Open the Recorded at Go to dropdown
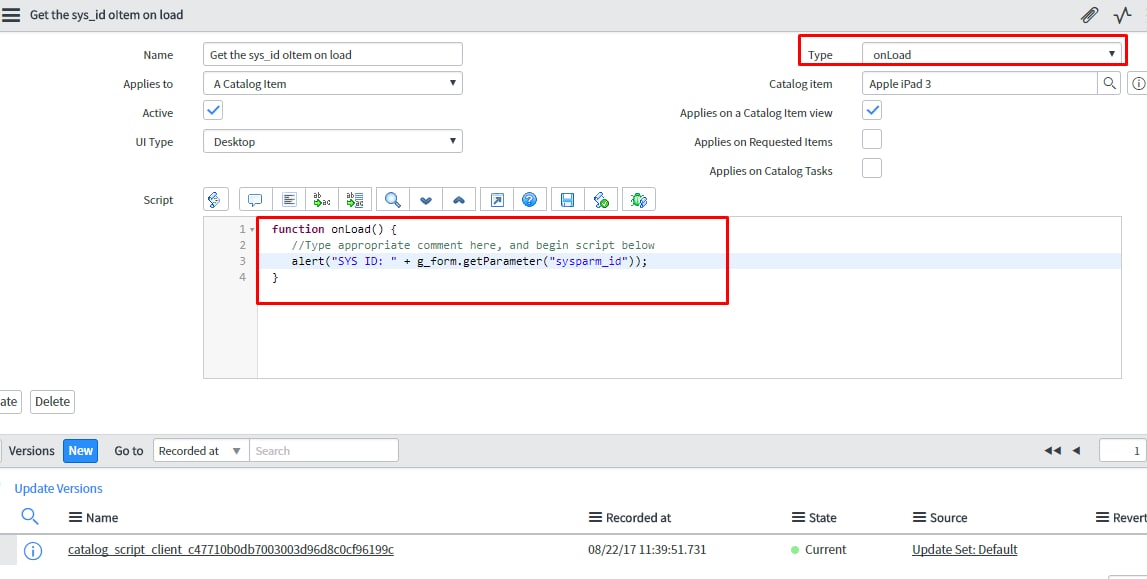Viewport: 1147px width, 579px height. coord(200,450)
